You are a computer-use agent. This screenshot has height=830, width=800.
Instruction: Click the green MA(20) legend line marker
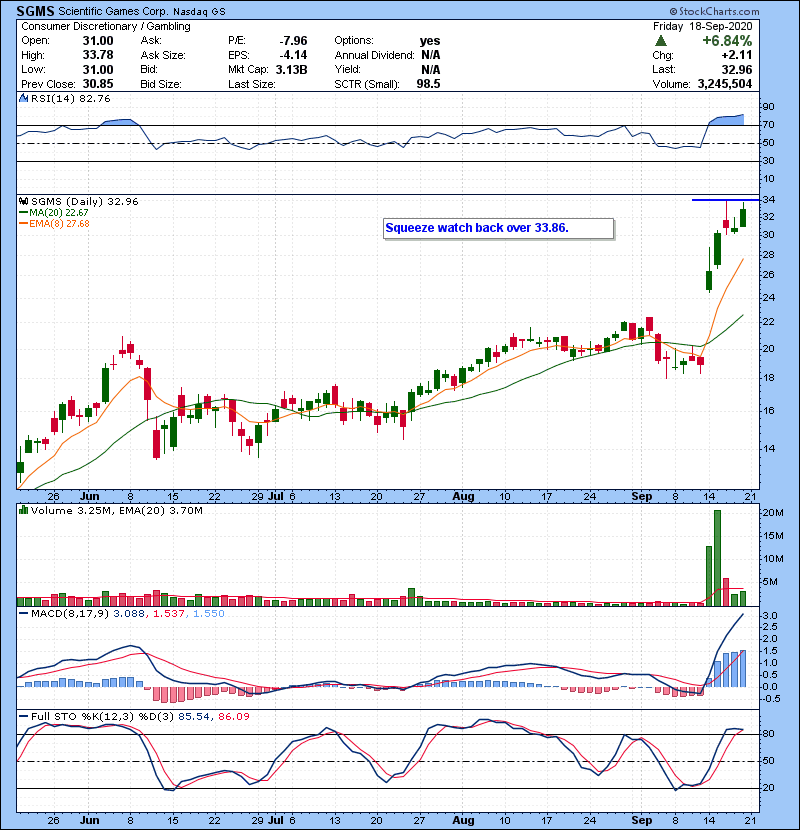(x=24, y=212)
